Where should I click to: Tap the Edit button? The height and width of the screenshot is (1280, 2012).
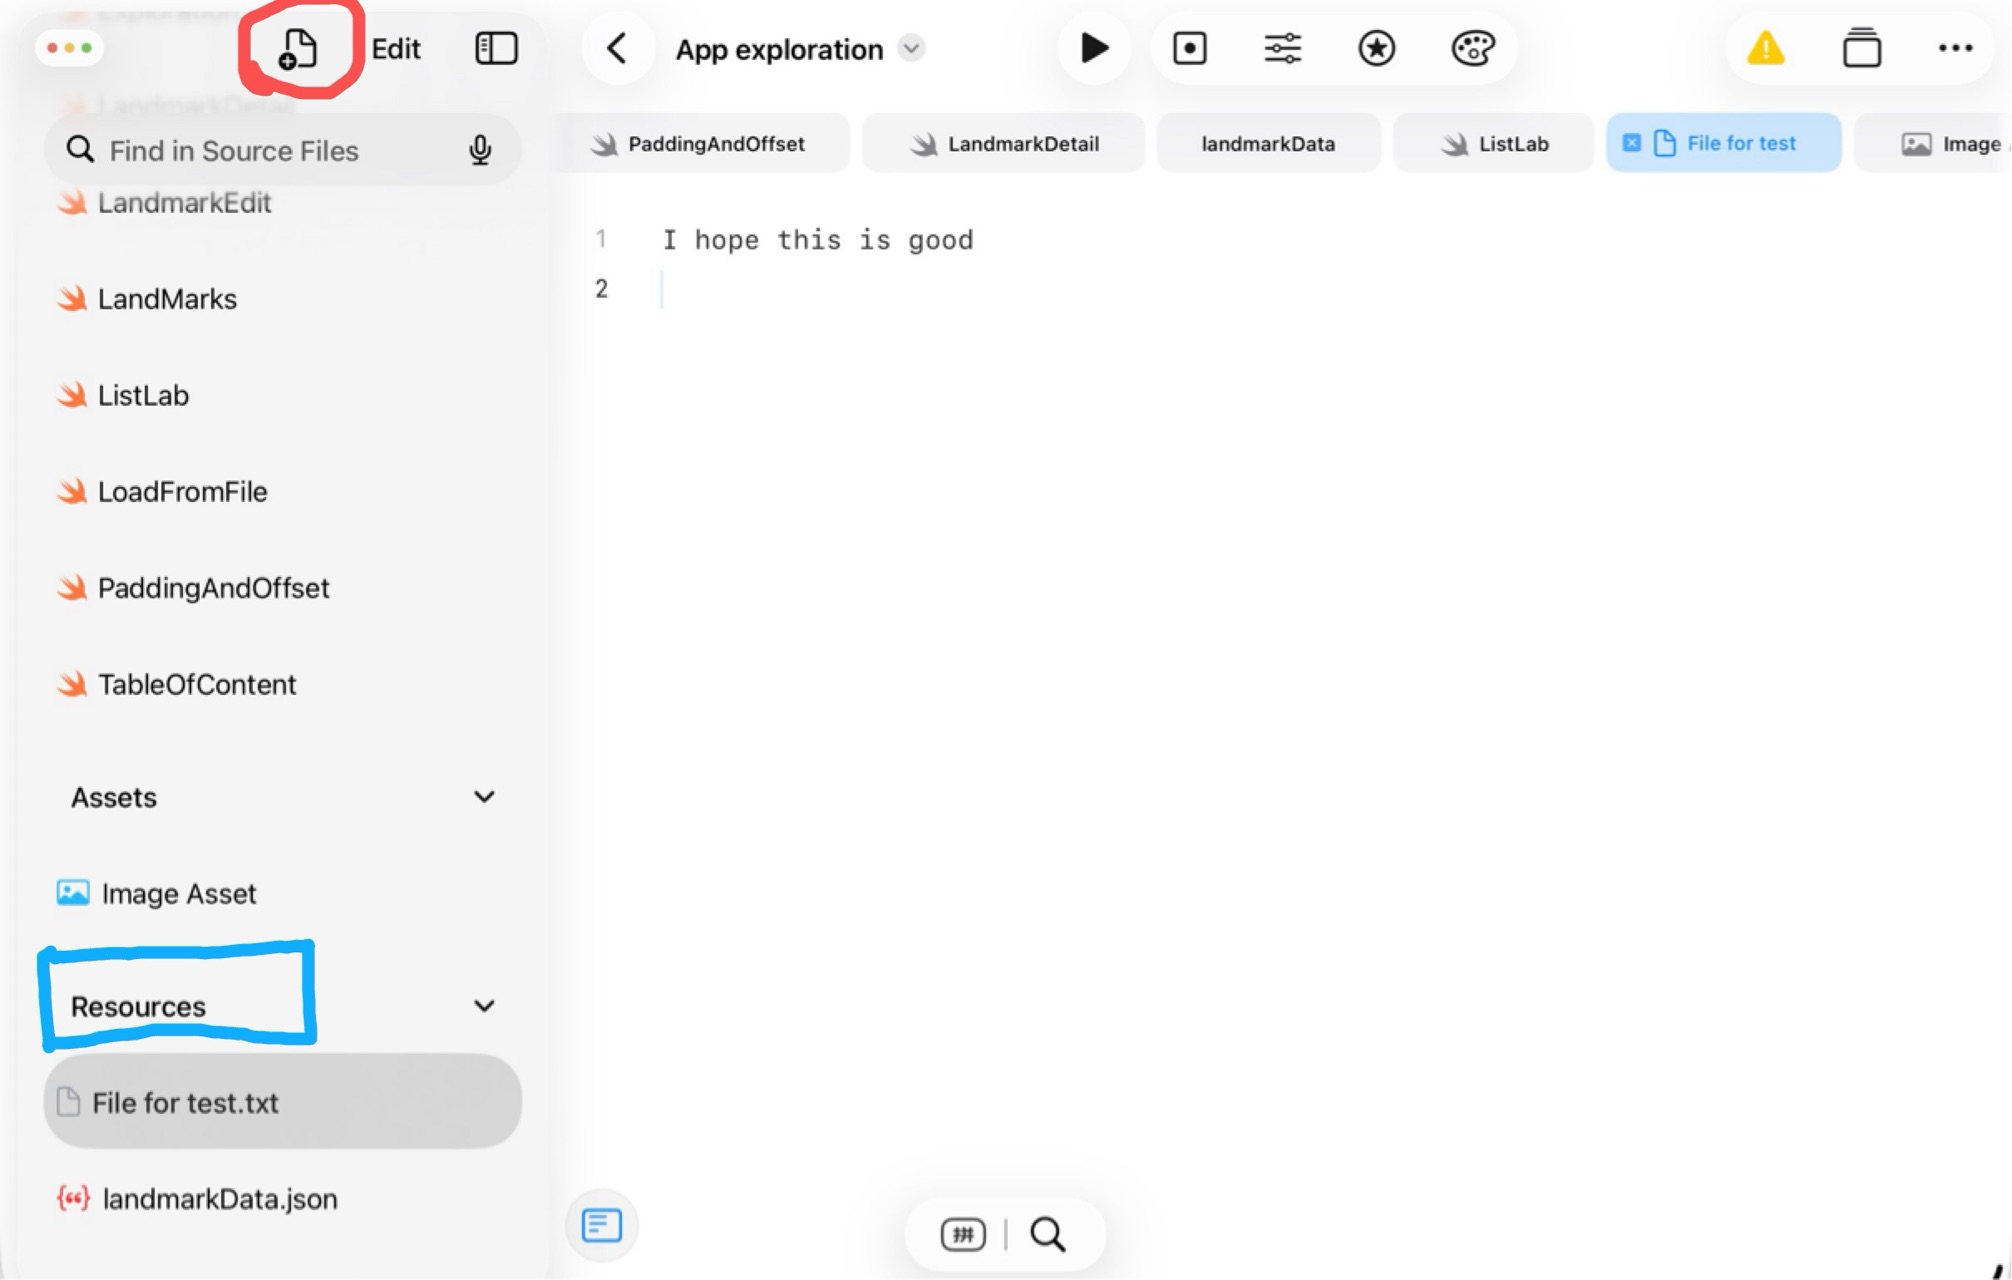tap(396, 49)
